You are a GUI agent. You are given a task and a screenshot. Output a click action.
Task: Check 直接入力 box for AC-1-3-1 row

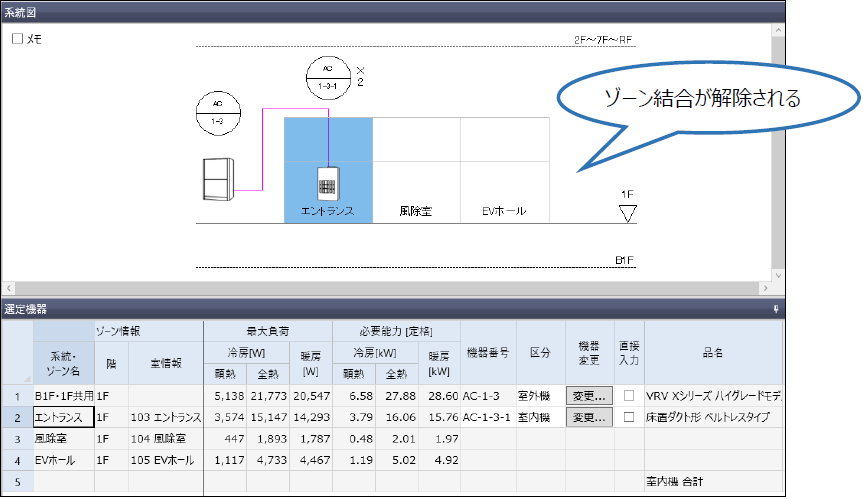click(629, 417)
